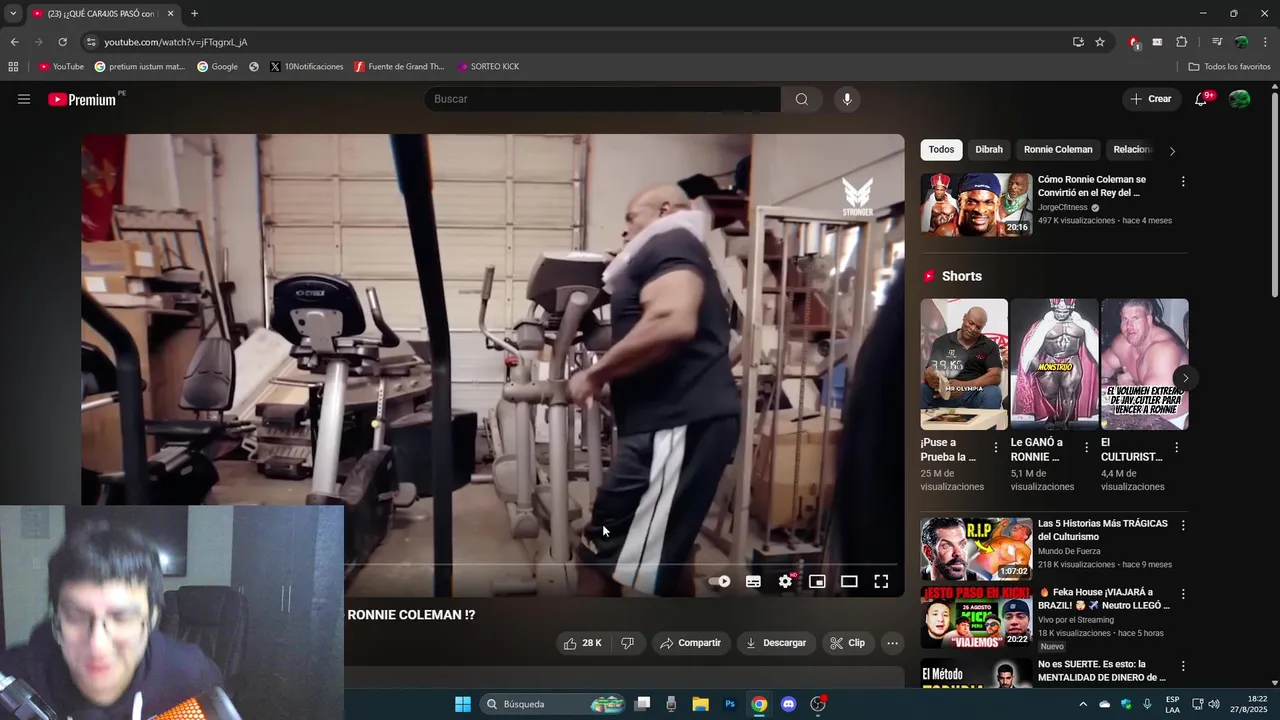This screenshot has width=1280, height=720.
Task: Open 'Cómo Ronnie Coleman se Convirtió' thumbnail
Action: [x=976, y=205]
